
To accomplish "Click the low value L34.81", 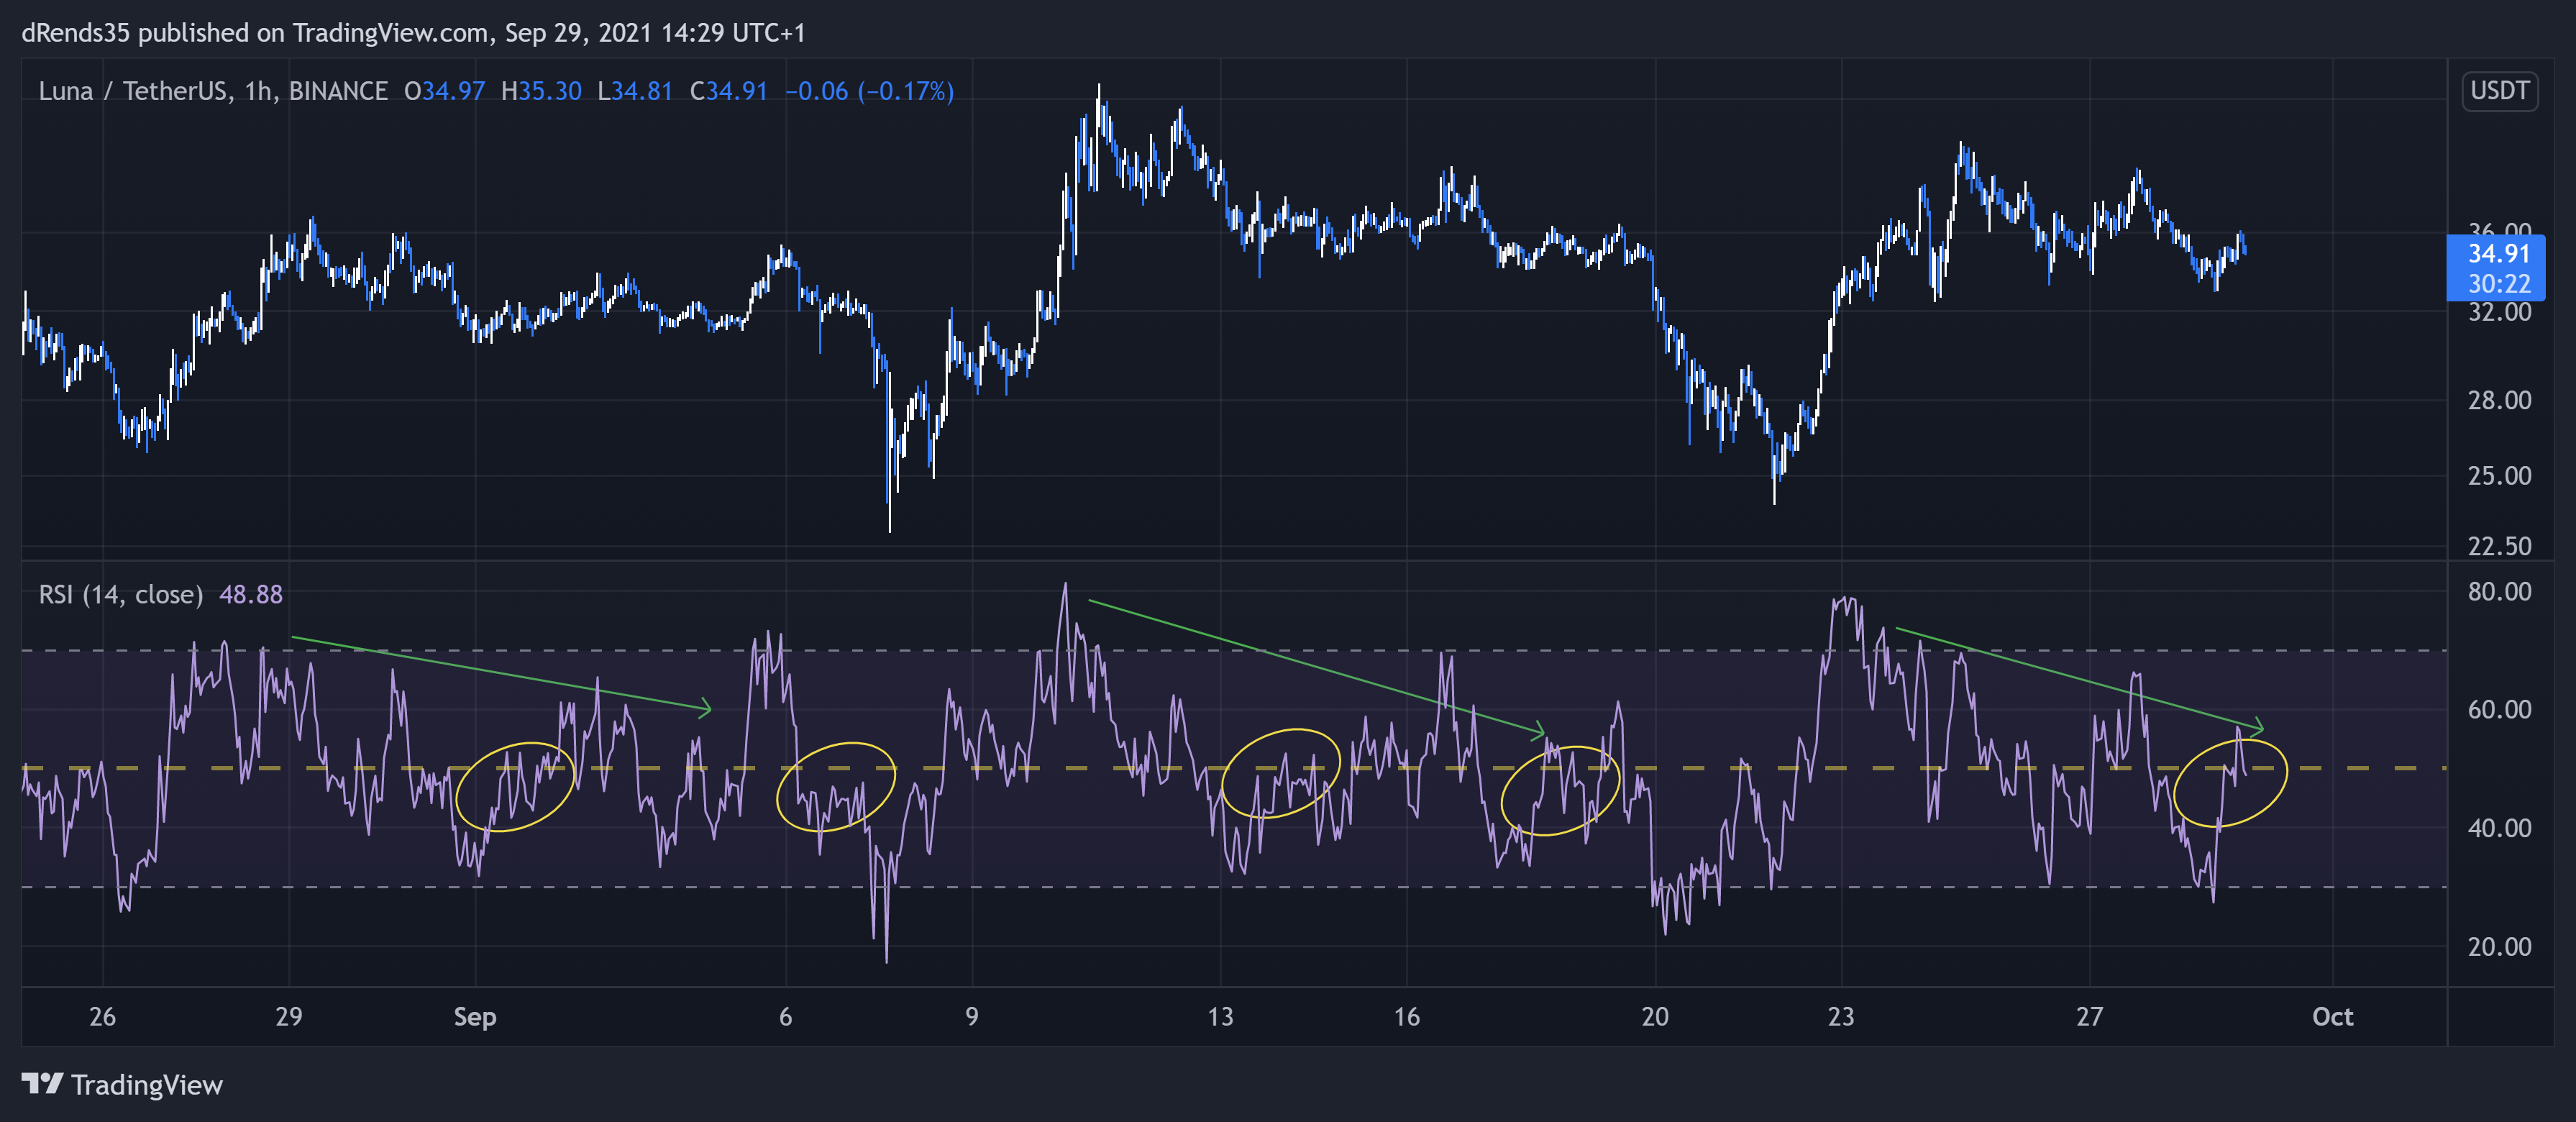I will click(635, 91).
